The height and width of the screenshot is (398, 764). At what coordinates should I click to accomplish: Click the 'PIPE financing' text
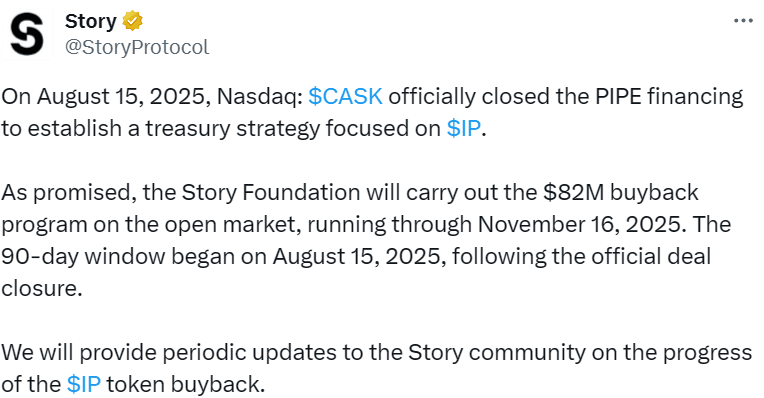[x=668, y=96]
